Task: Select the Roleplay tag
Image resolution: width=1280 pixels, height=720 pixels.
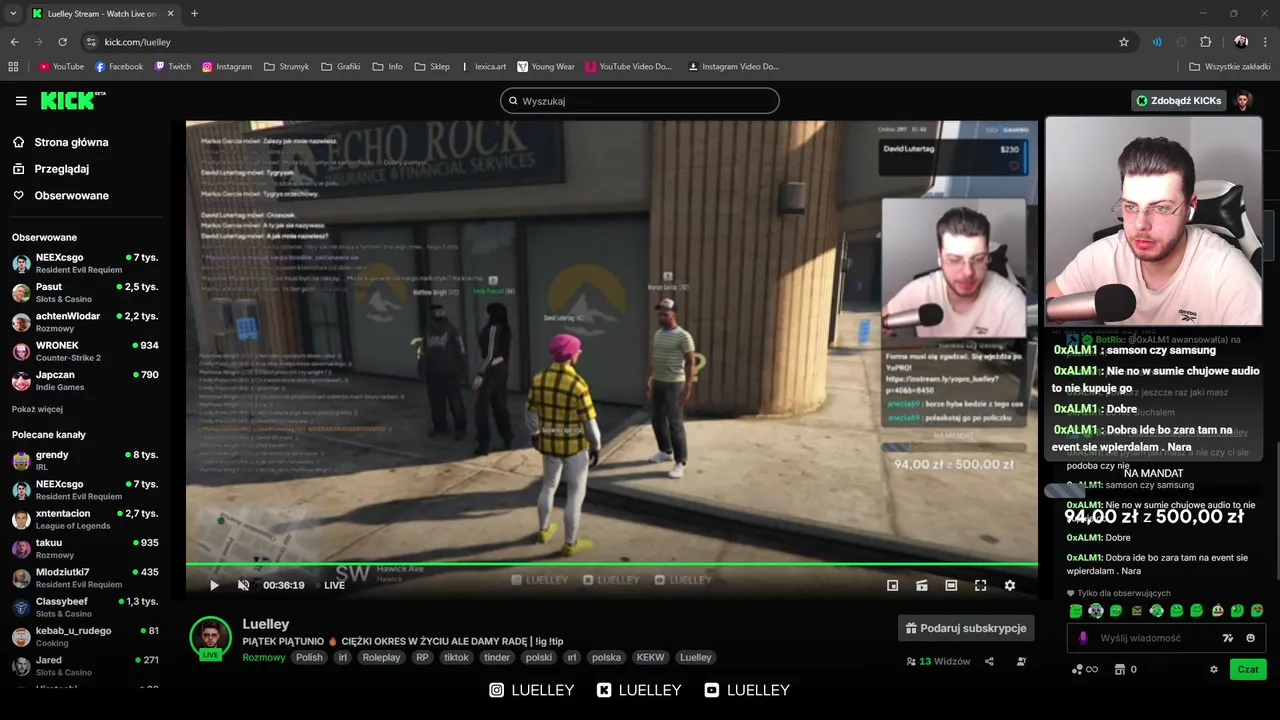Action: point(381,657)
